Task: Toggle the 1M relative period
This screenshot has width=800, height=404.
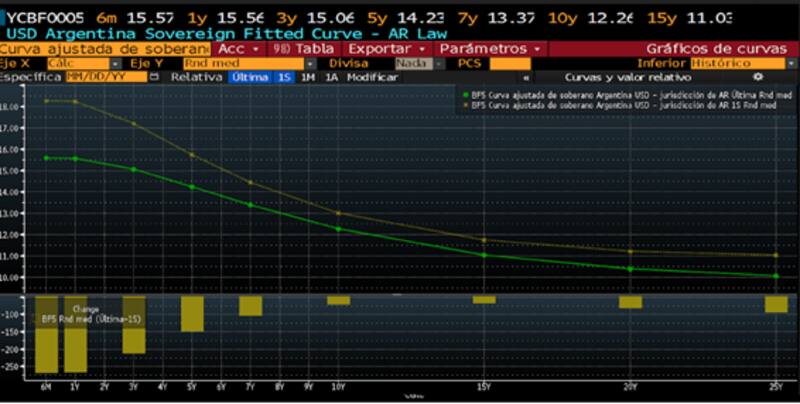Action: click(307, 76)
